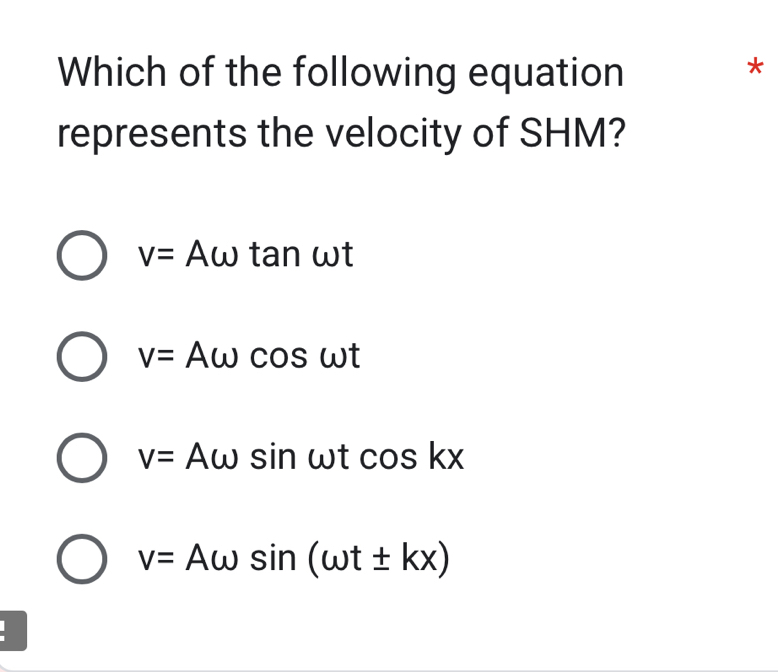The height and width of the screenshot is (672, 778).
Task: Mark the Aω sin (ωt ± kx) radio button
Action: point(82,559)
